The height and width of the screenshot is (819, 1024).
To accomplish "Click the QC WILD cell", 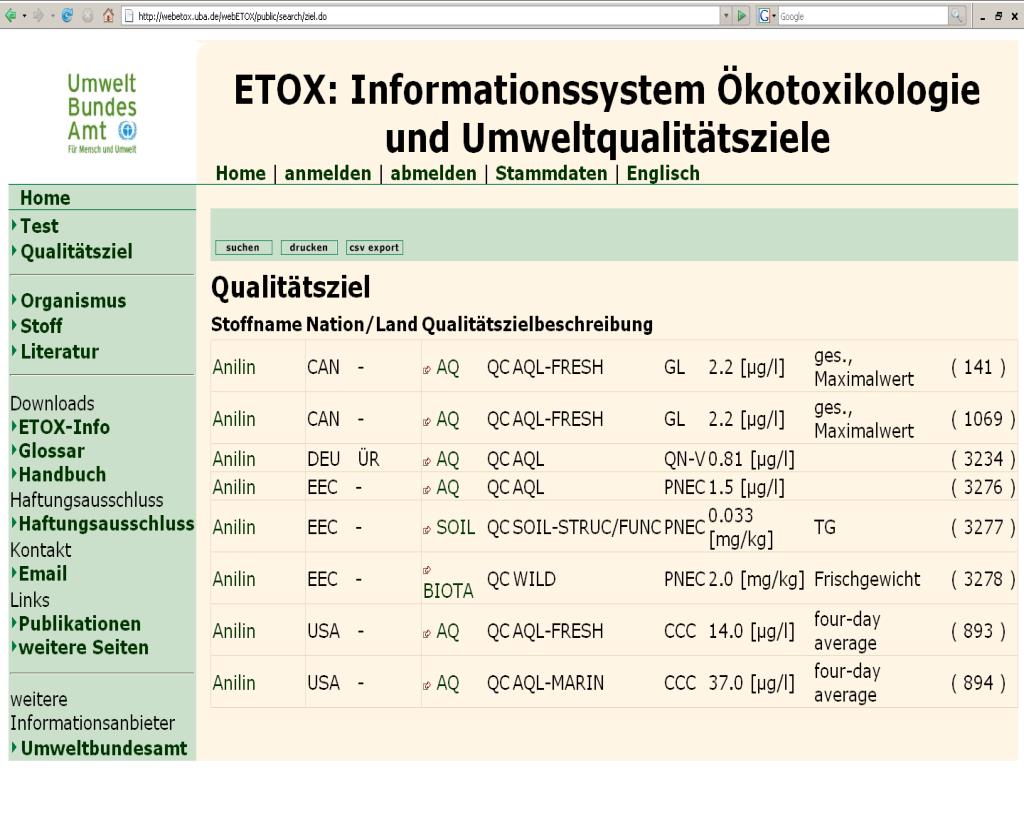I will 521,579.
